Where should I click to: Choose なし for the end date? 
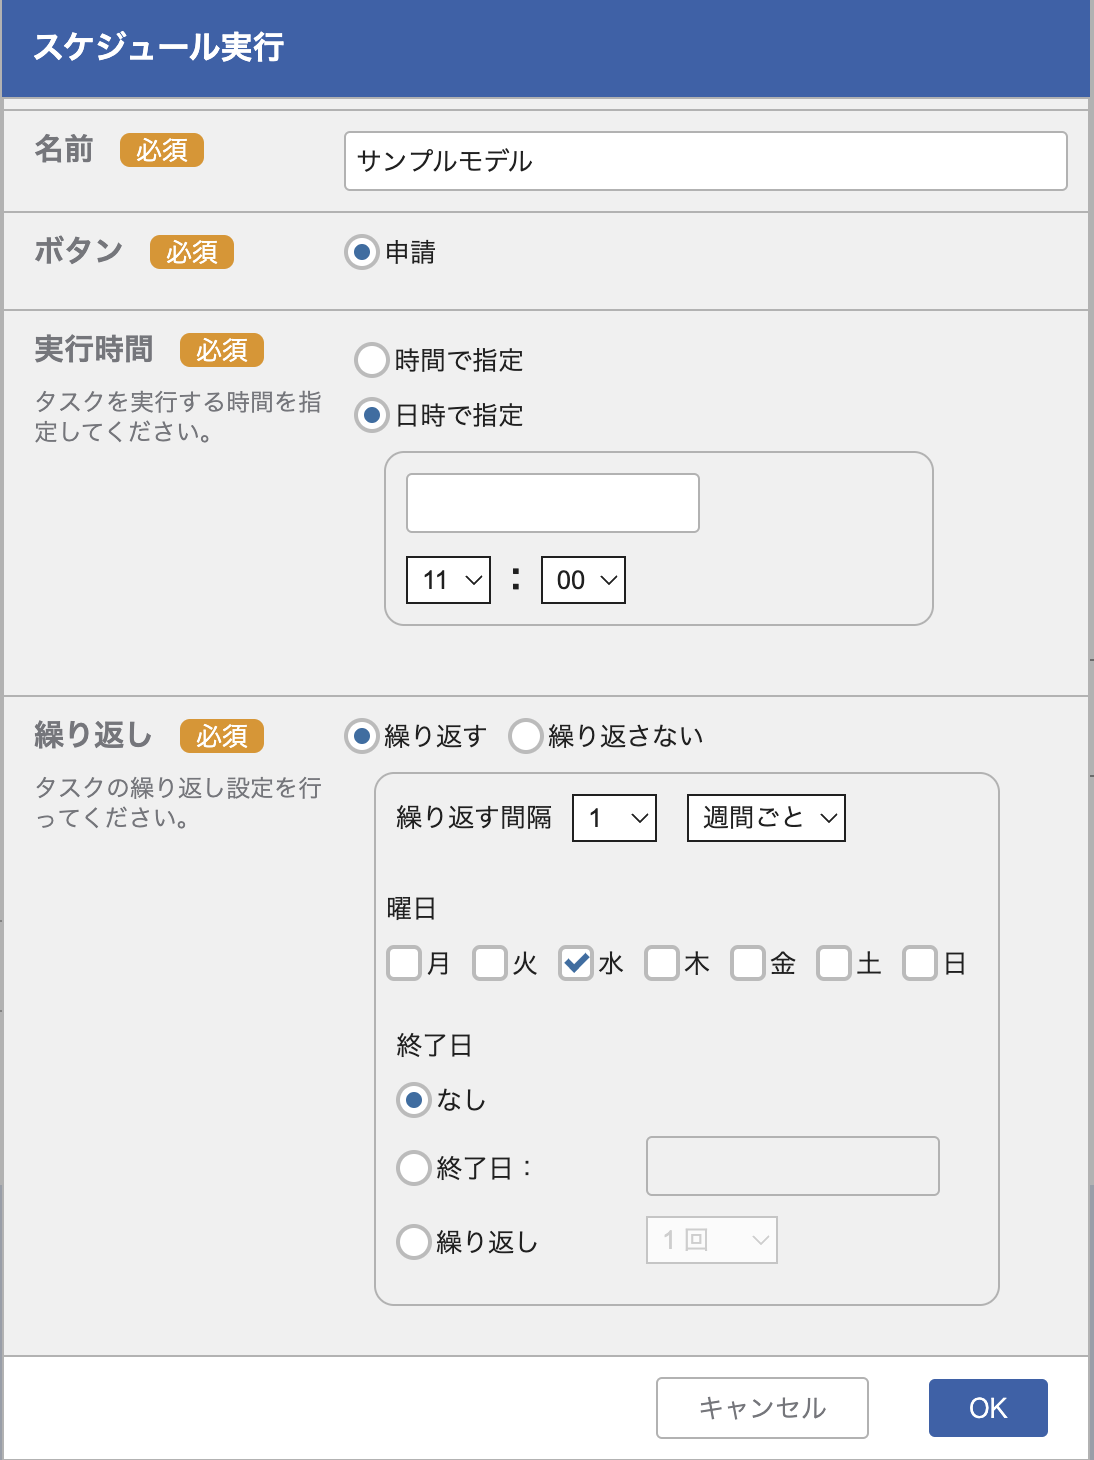point(413,1099)
